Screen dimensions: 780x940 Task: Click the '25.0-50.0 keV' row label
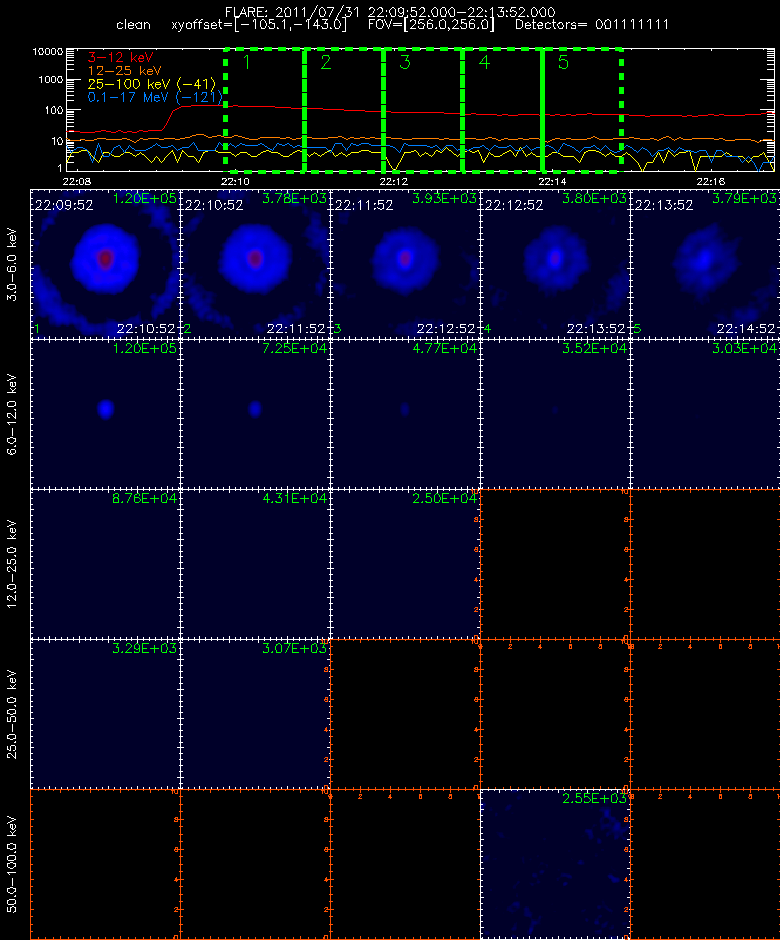pos(13,714)
